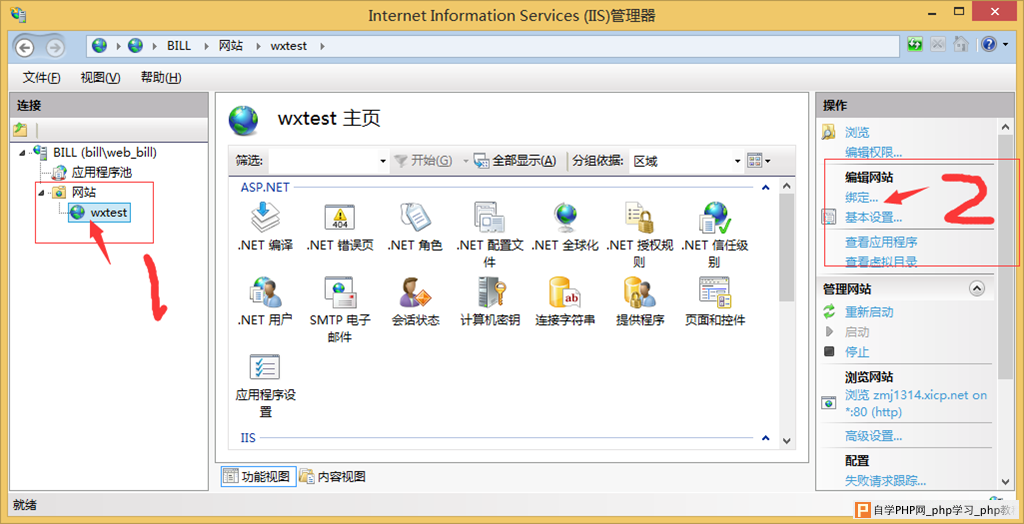Viewport: 1024px width, 524px height.
Task: Open the 帮助(H) menu
Action: pos(161,78)
